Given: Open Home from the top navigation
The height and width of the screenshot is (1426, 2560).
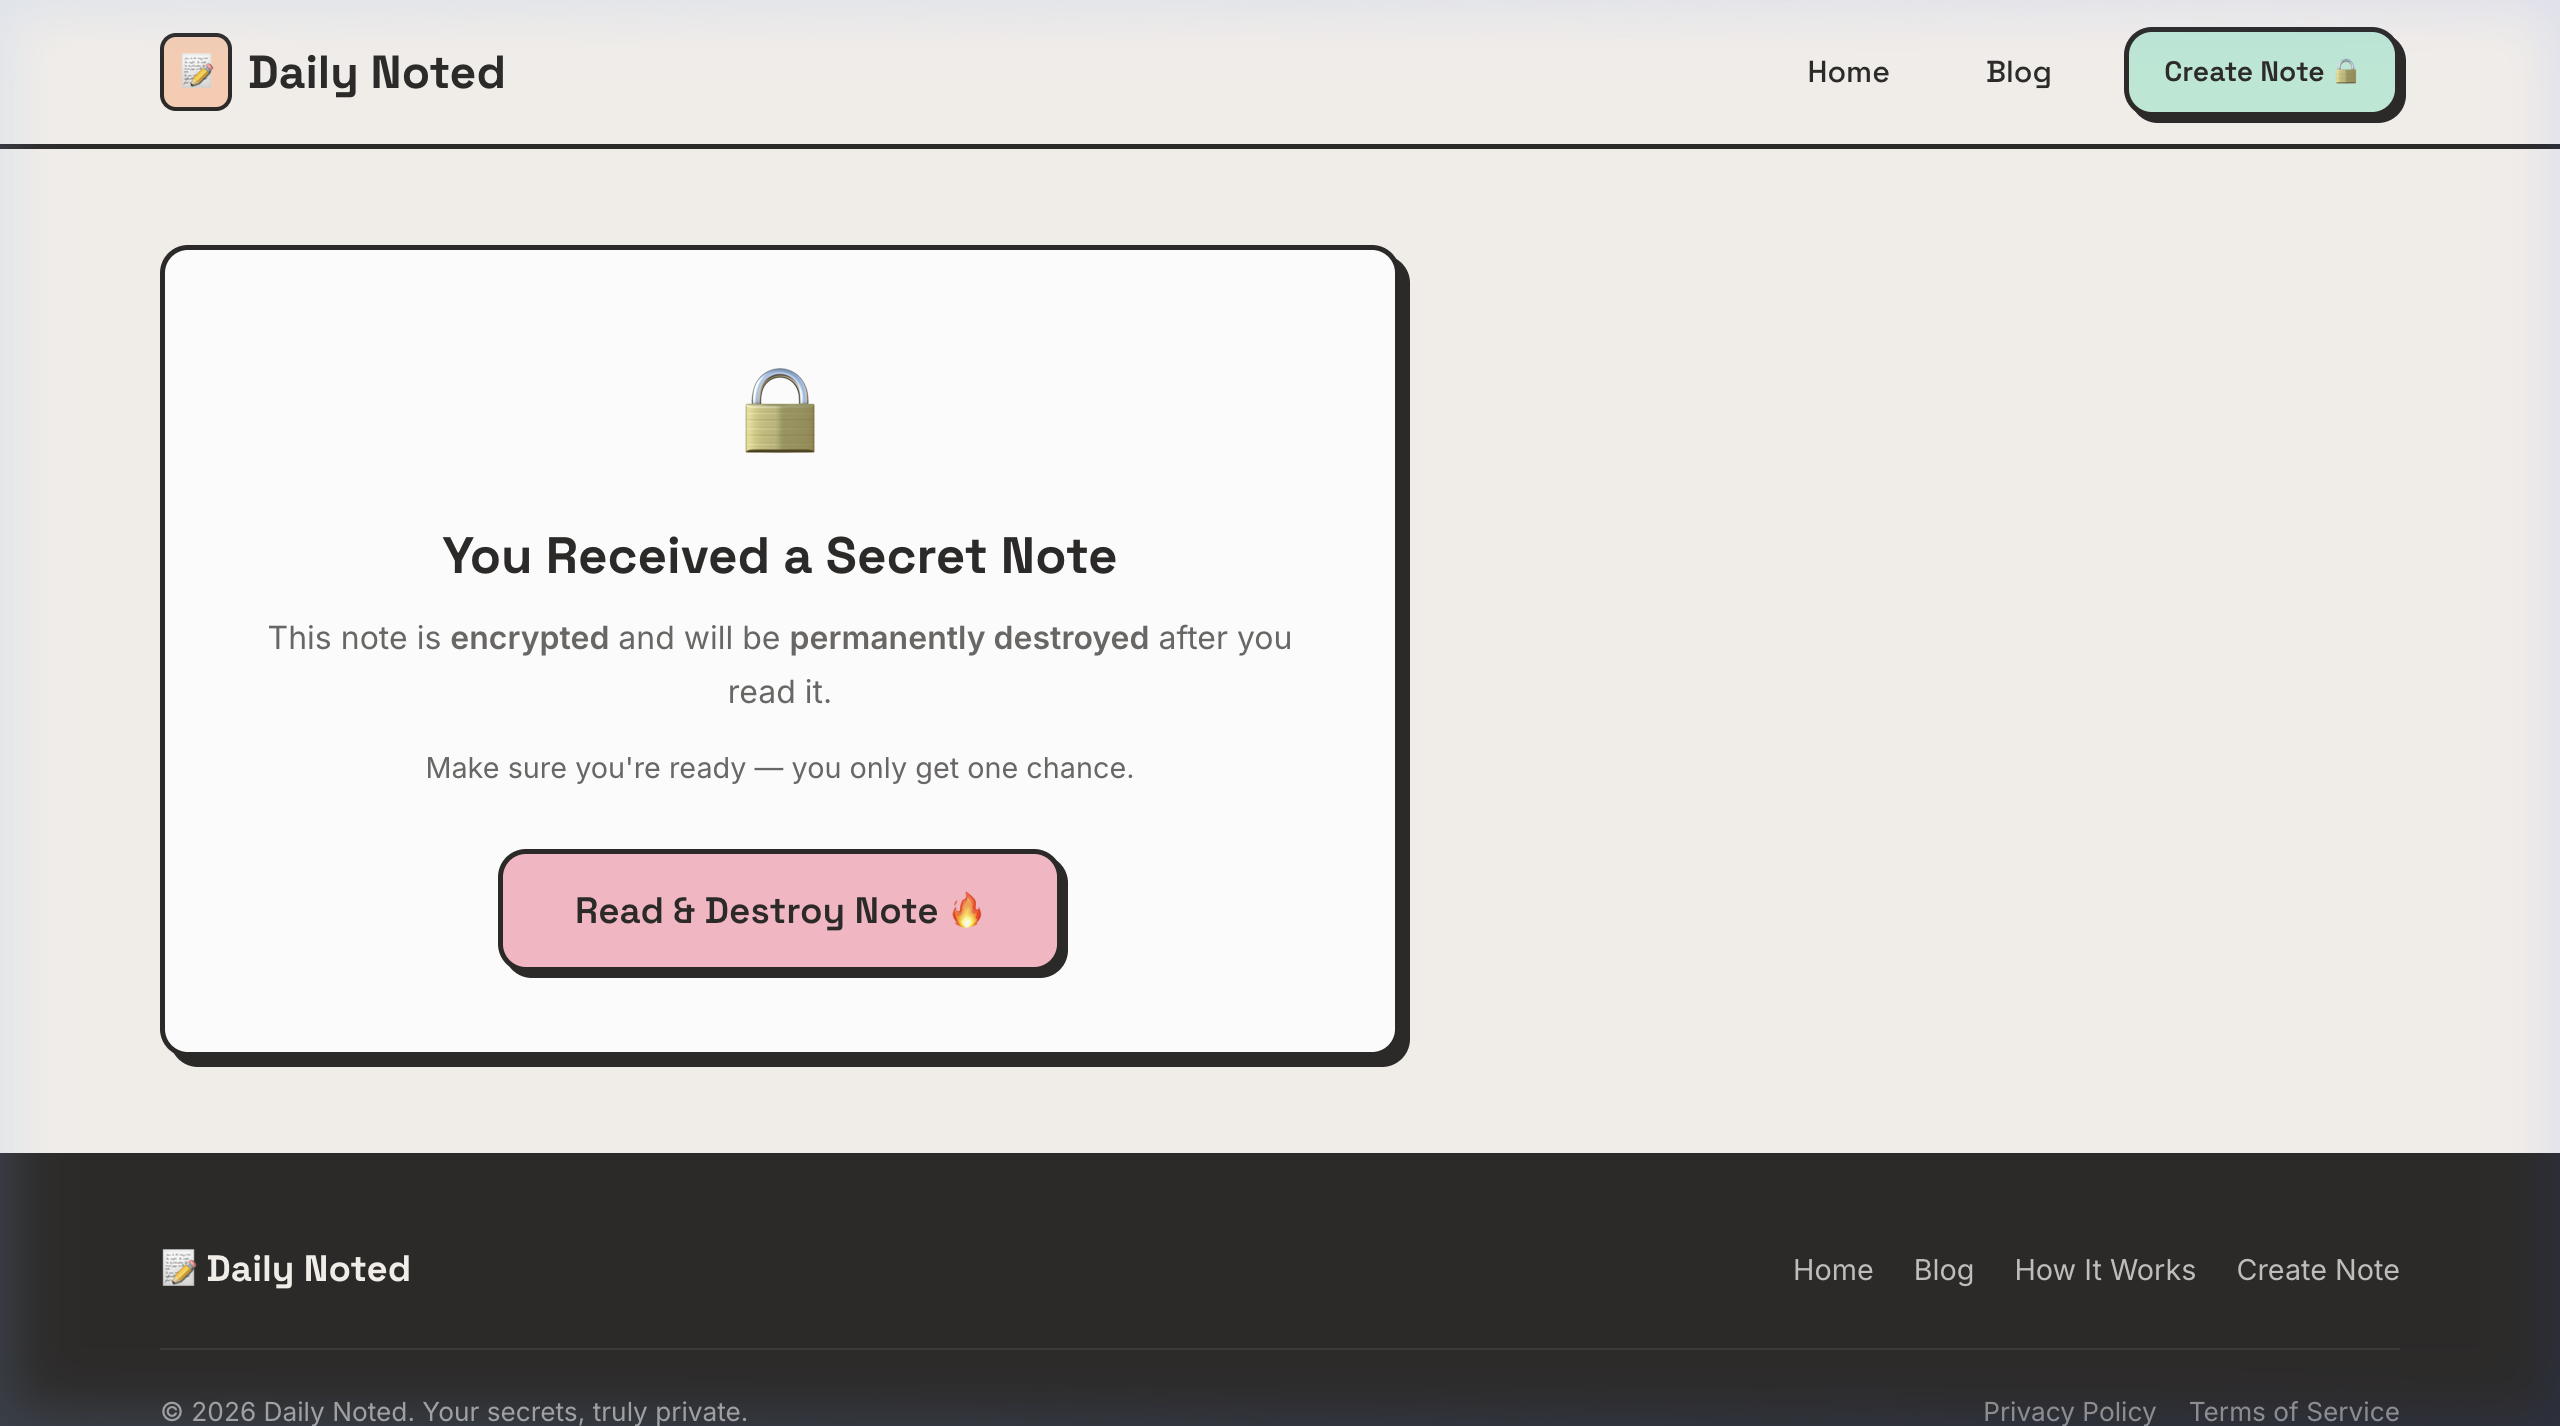Looking at the screenshot, I should tap(1848, 71).
